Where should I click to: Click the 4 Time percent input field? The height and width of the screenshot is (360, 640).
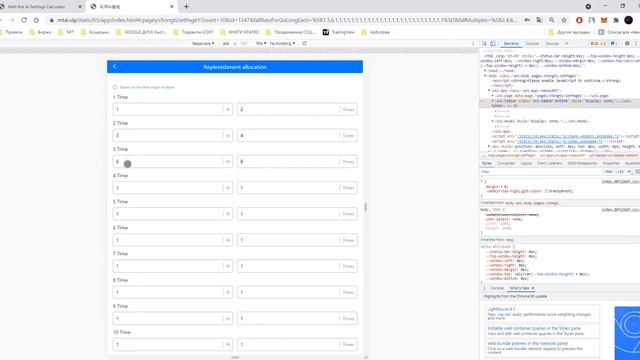click(x=172, y=188)
